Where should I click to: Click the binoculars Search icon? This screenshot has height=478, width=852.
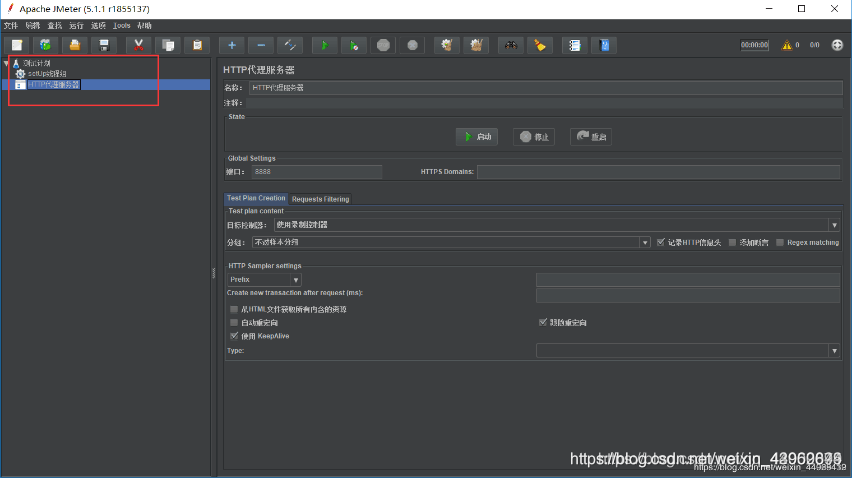pyautogui.click(x=511, y=45)
